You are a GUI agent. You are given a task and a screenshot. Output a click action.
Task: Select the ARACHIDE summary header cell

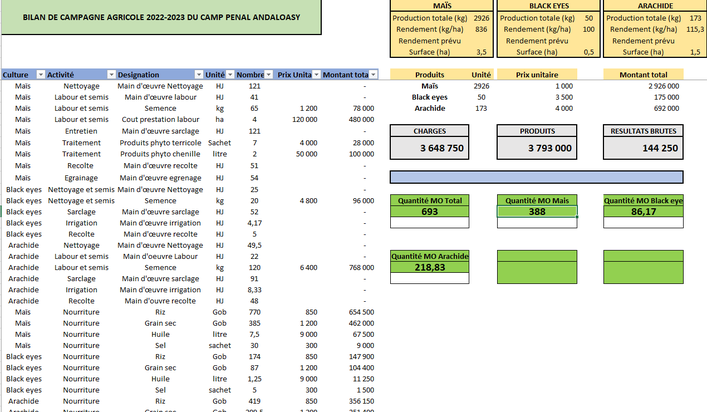click(x=654, y=6)
